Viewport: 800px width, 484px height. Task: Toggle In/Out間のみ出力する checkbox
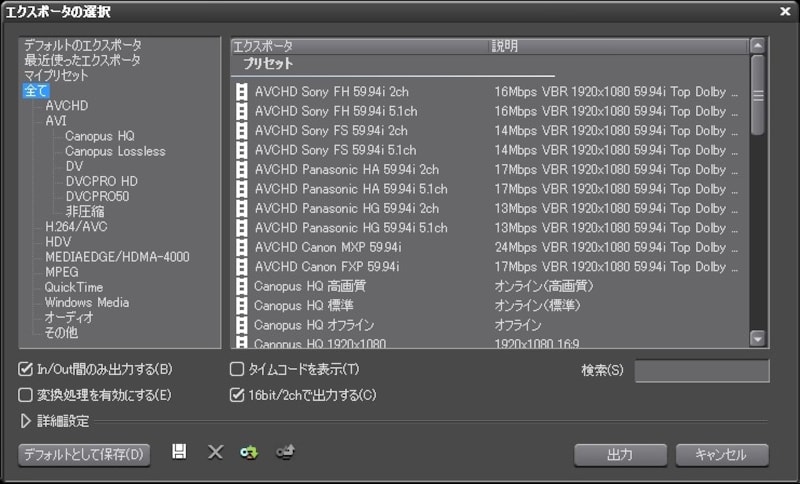pyautogui.click(x=25, y=369)
